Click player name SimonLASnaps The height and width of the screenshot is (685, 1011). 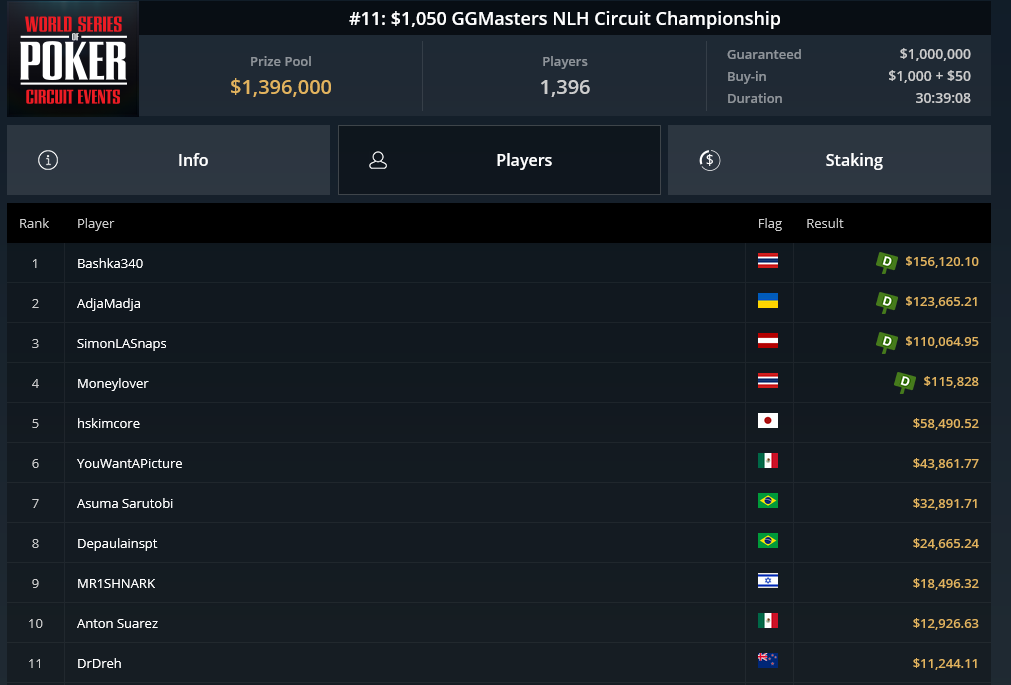tap(121, 343)
